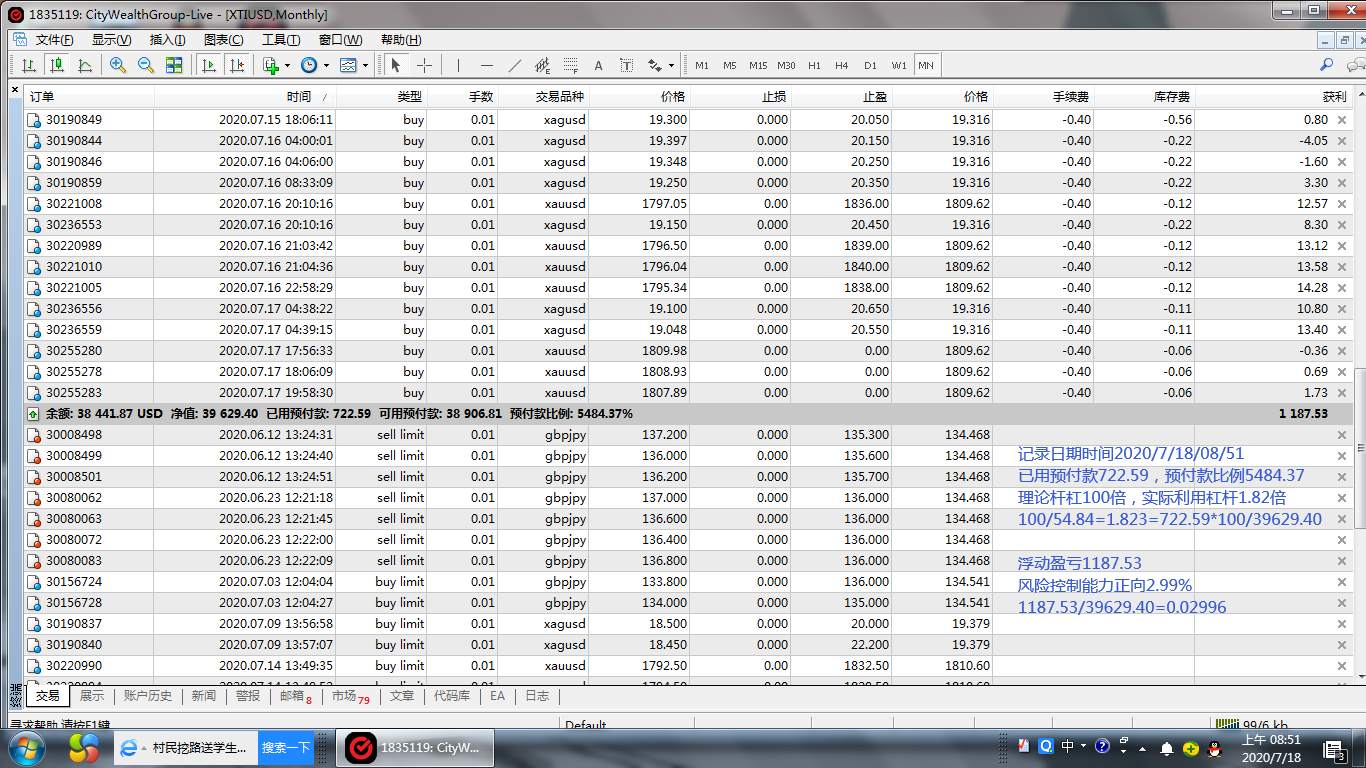Expand the arrow objects dropdown

click(671, 65)
